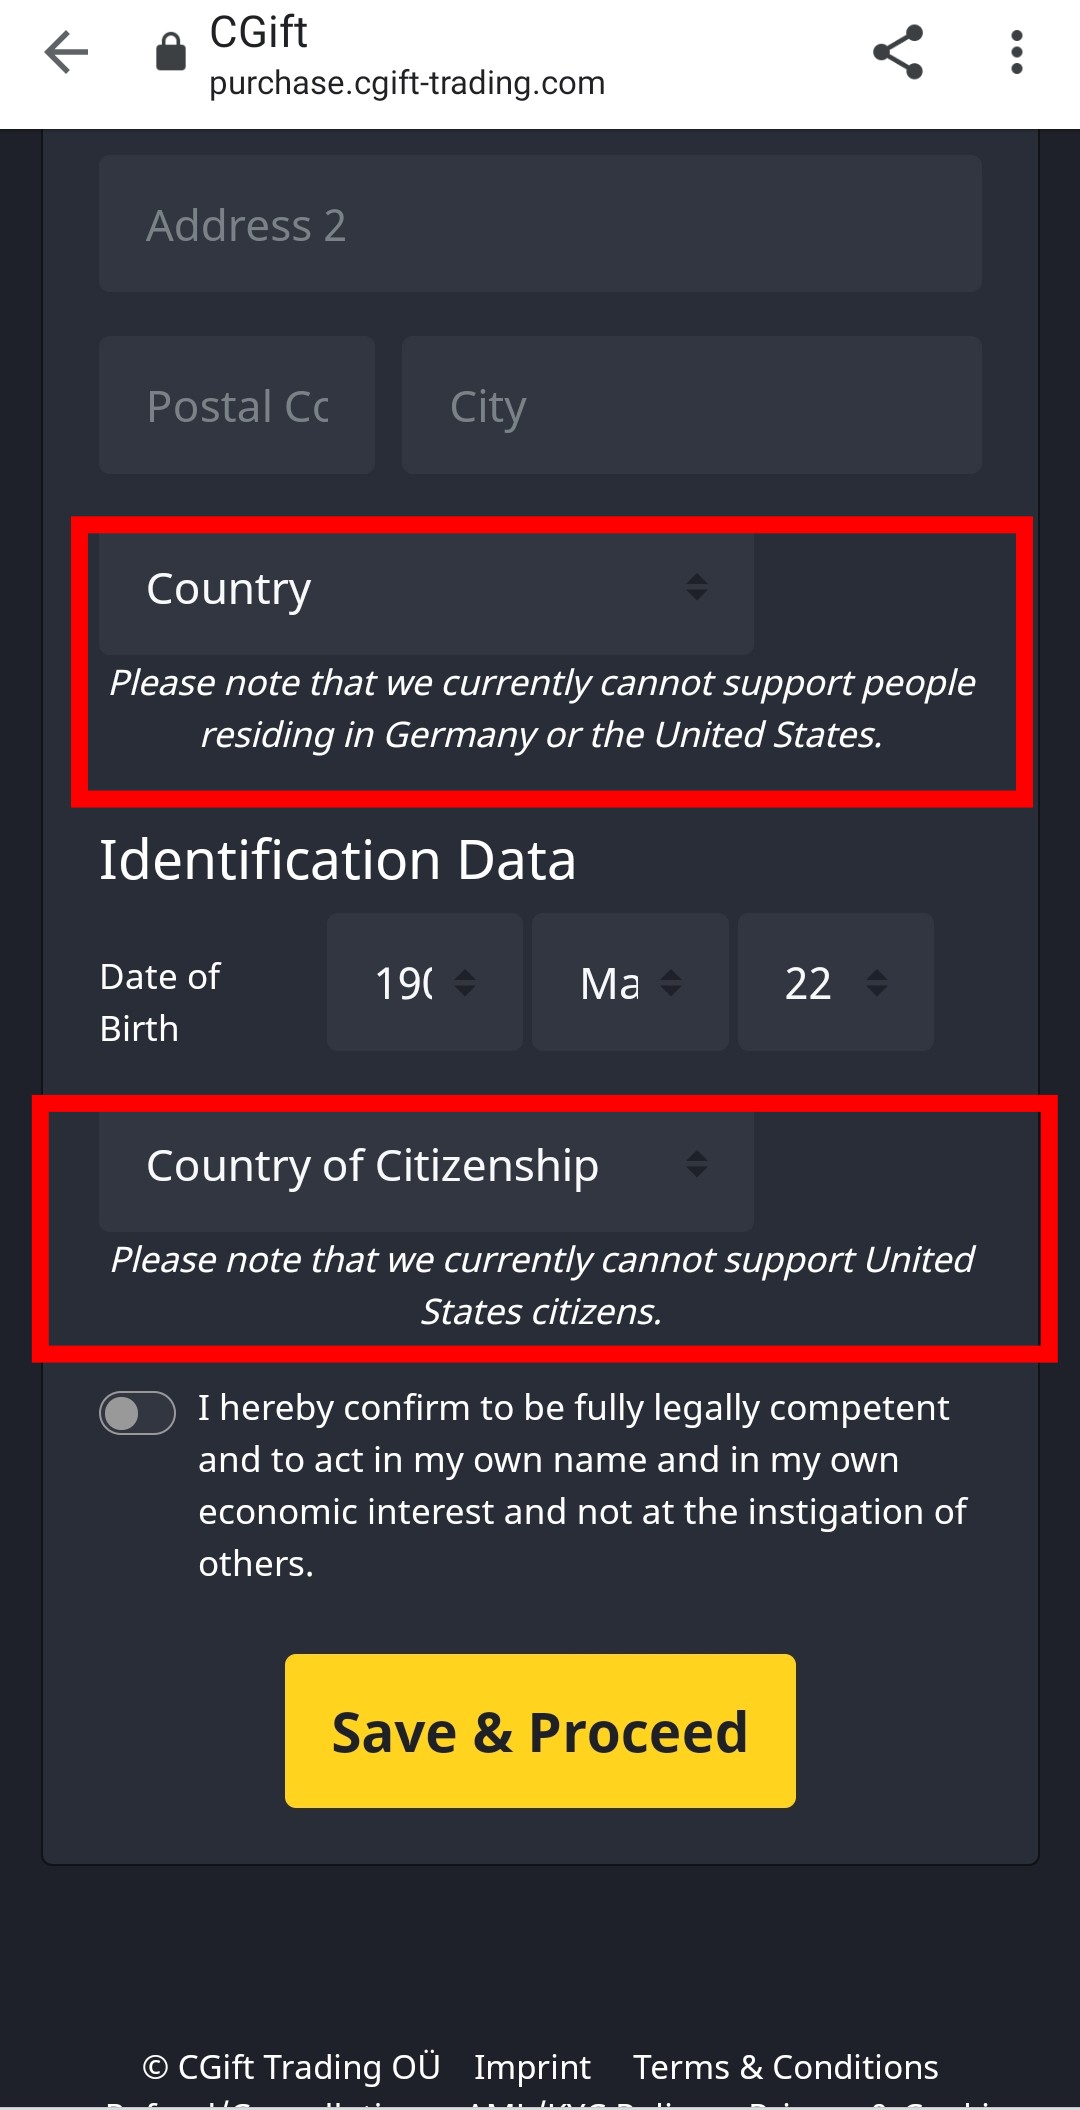1080x2110 pixels.
Task: Focus the City input field
Action: point(691,406)
